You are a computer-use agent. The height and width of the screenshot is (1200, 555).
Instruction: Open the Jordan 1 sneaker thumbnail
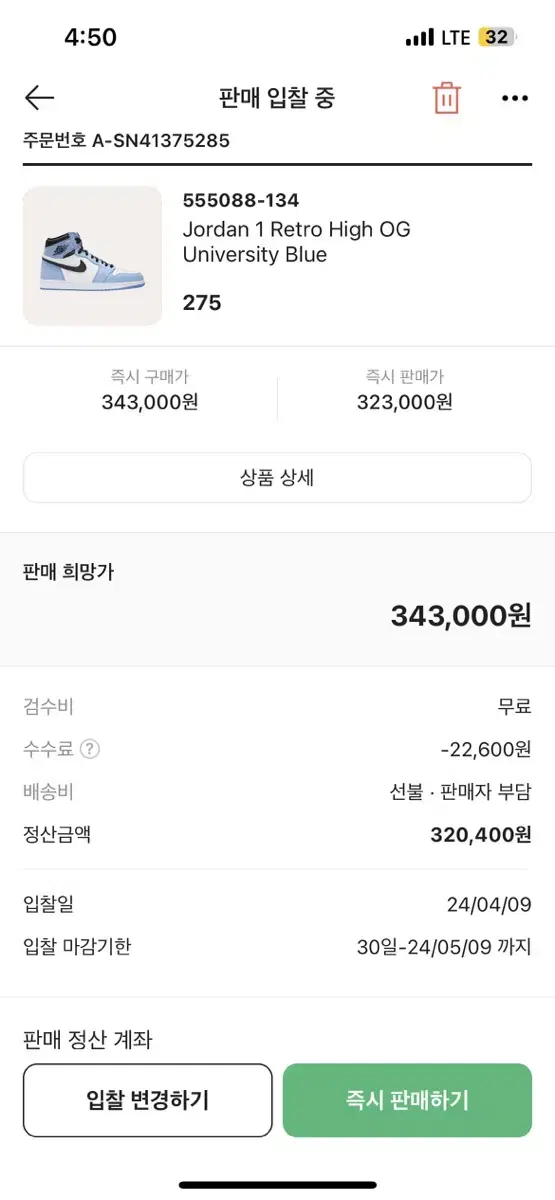click(92, 256)
